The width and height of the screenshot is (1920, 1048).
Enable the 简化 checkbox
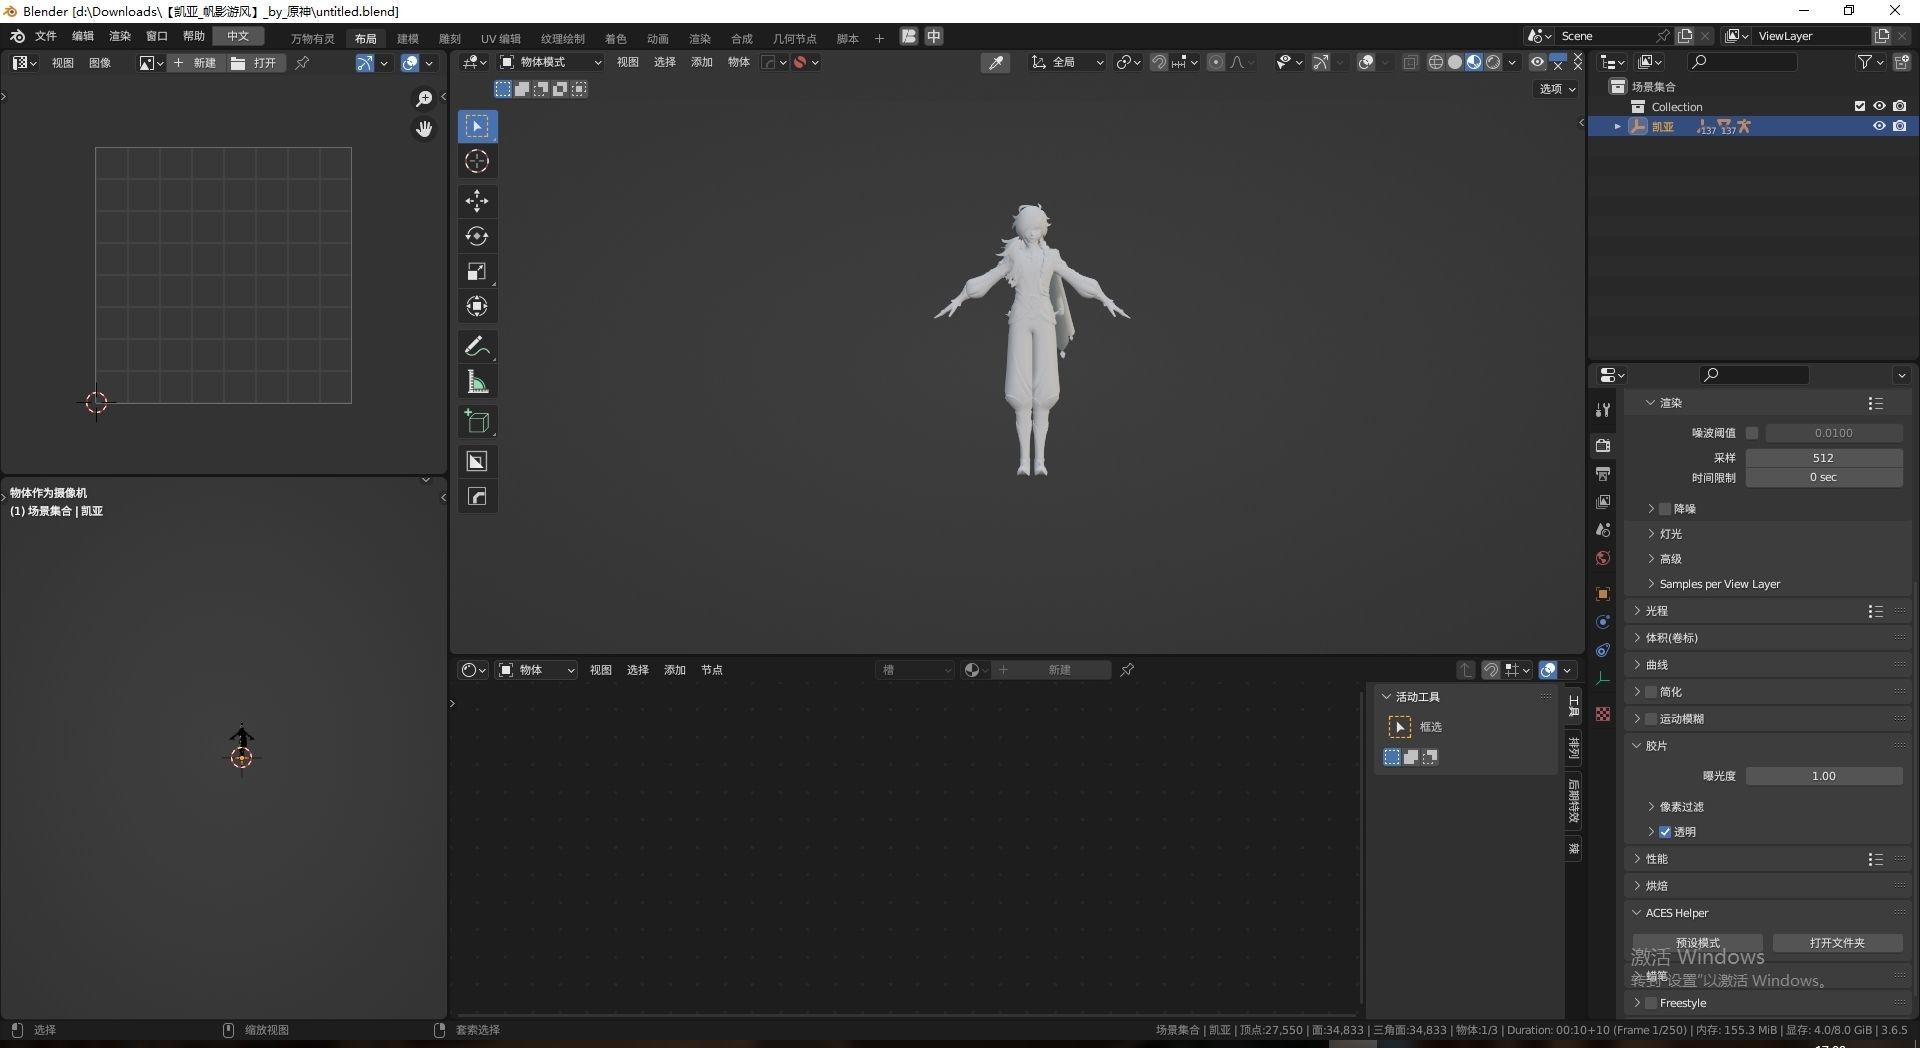pyautogui.click(x=1651, y=692)
